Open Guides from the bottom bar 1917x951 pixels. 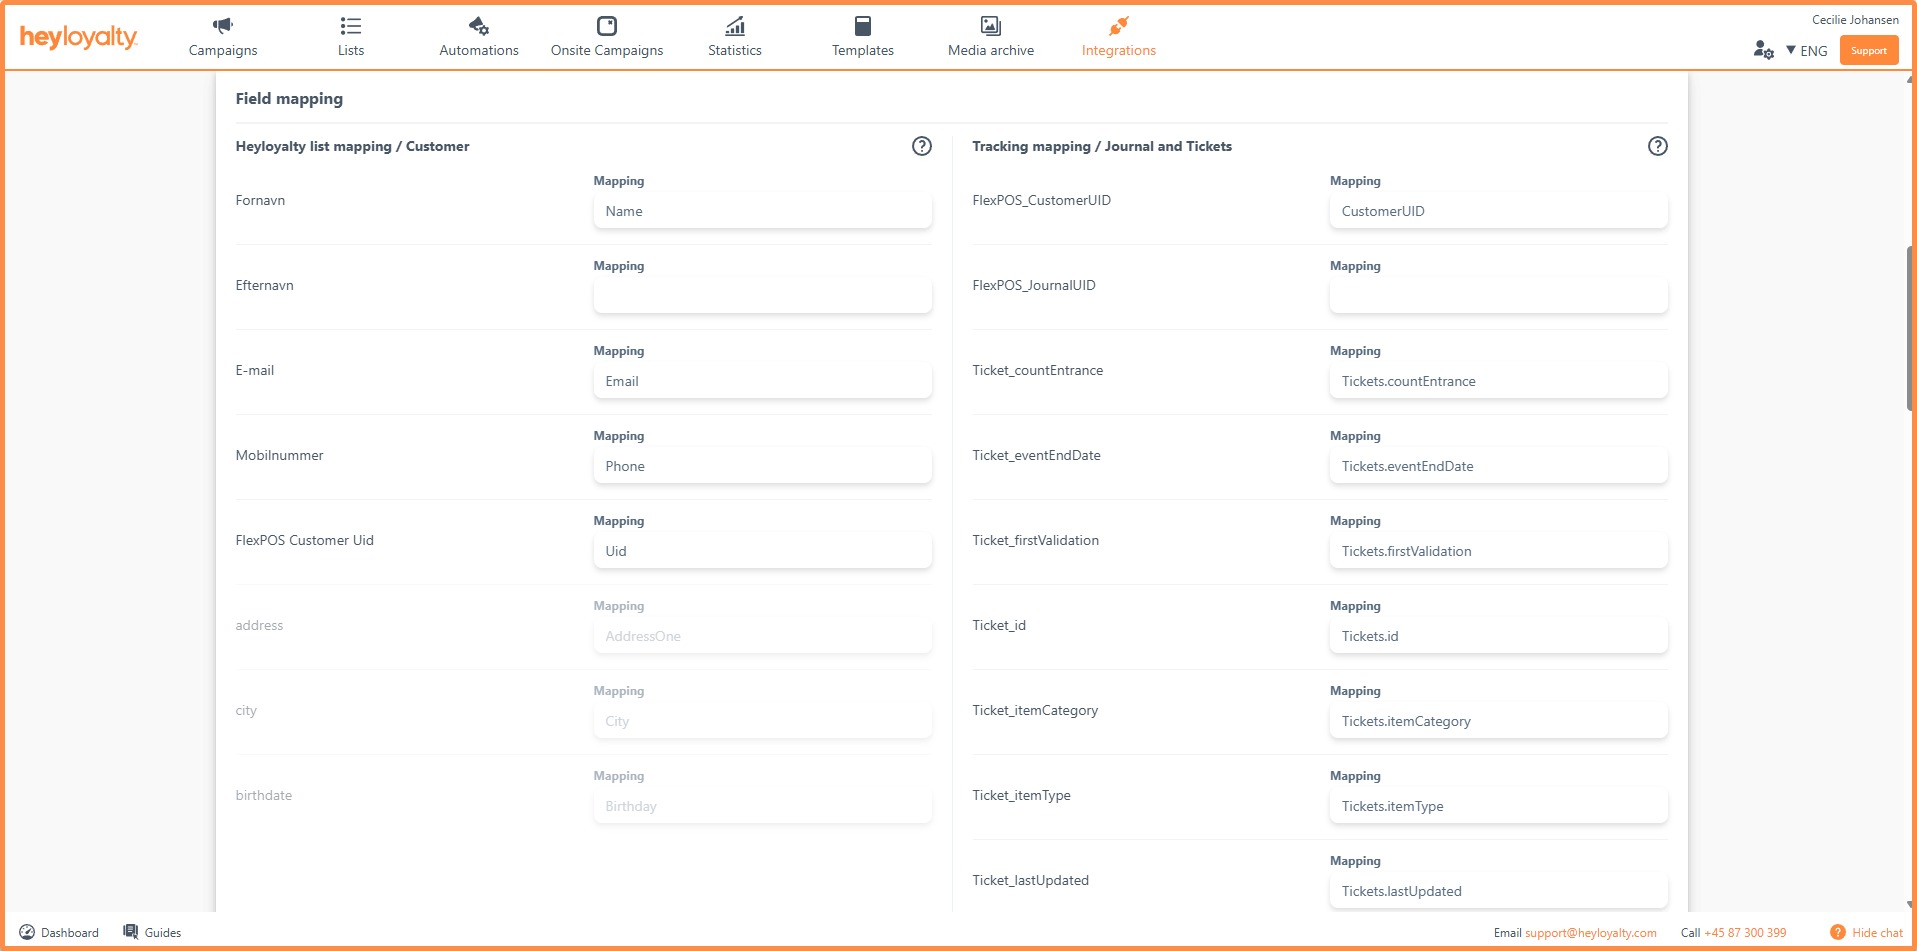pyautogui.click(x=152, y=933)
